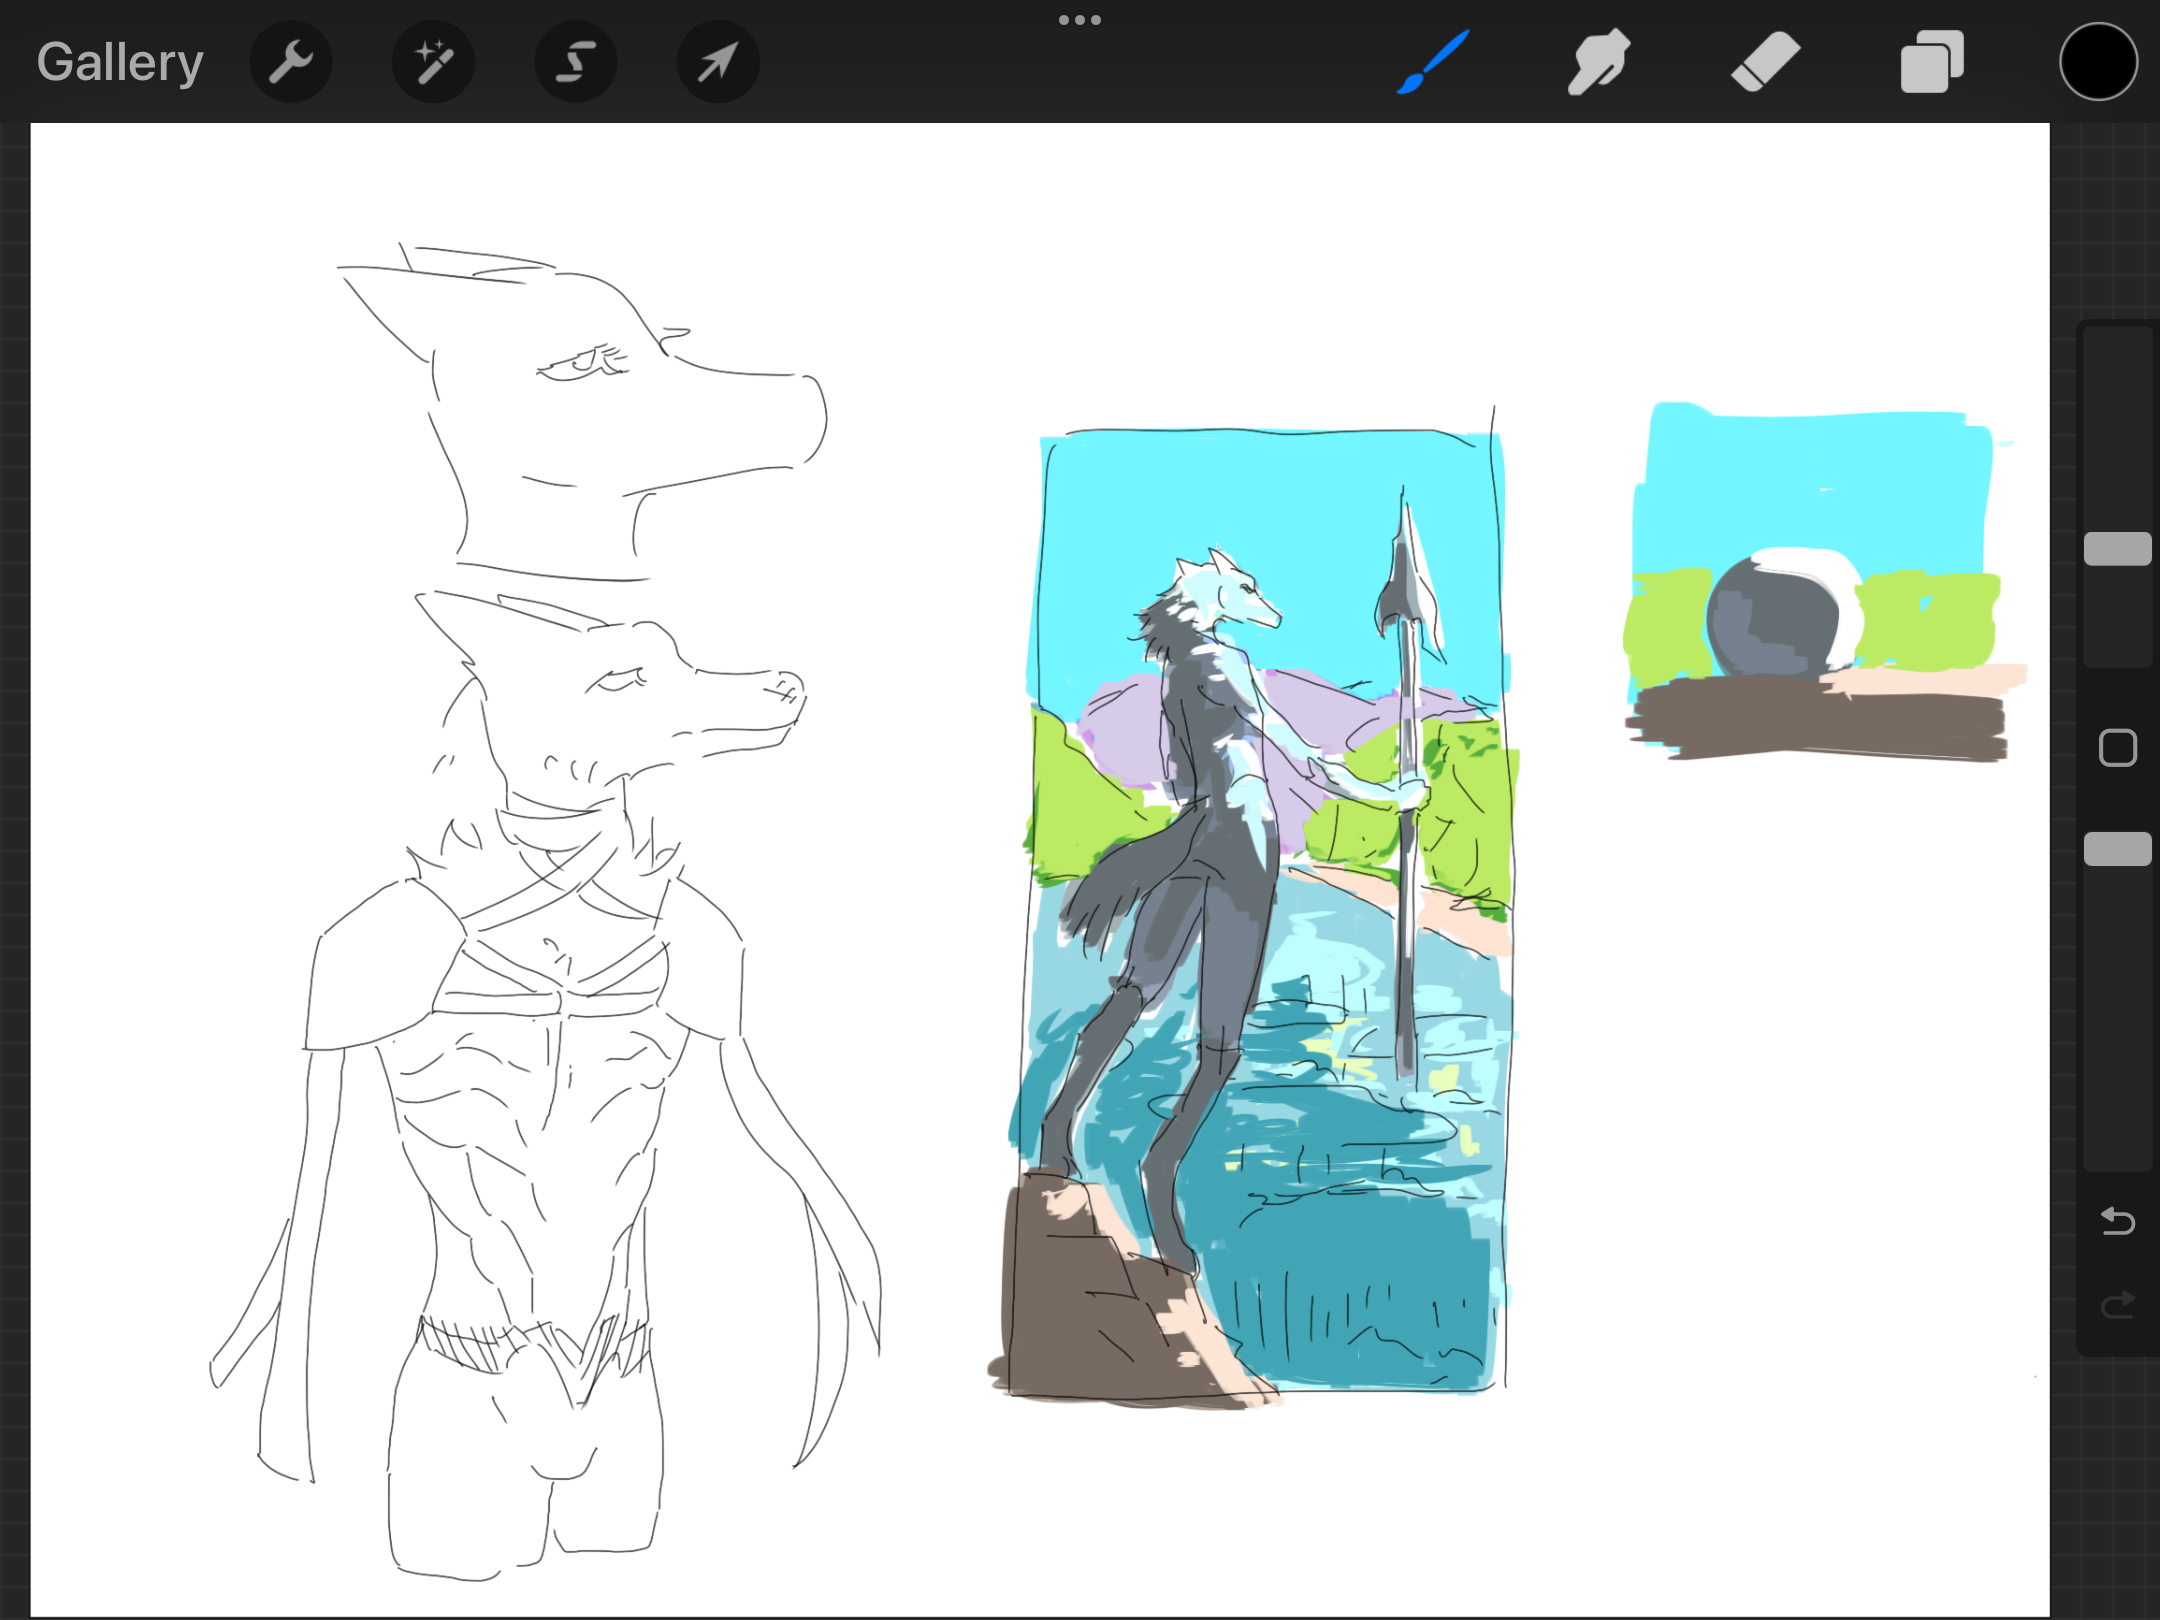Return to the Gallery
Viewport: 2160px width, 1620px height.
(x=120, y=62)
